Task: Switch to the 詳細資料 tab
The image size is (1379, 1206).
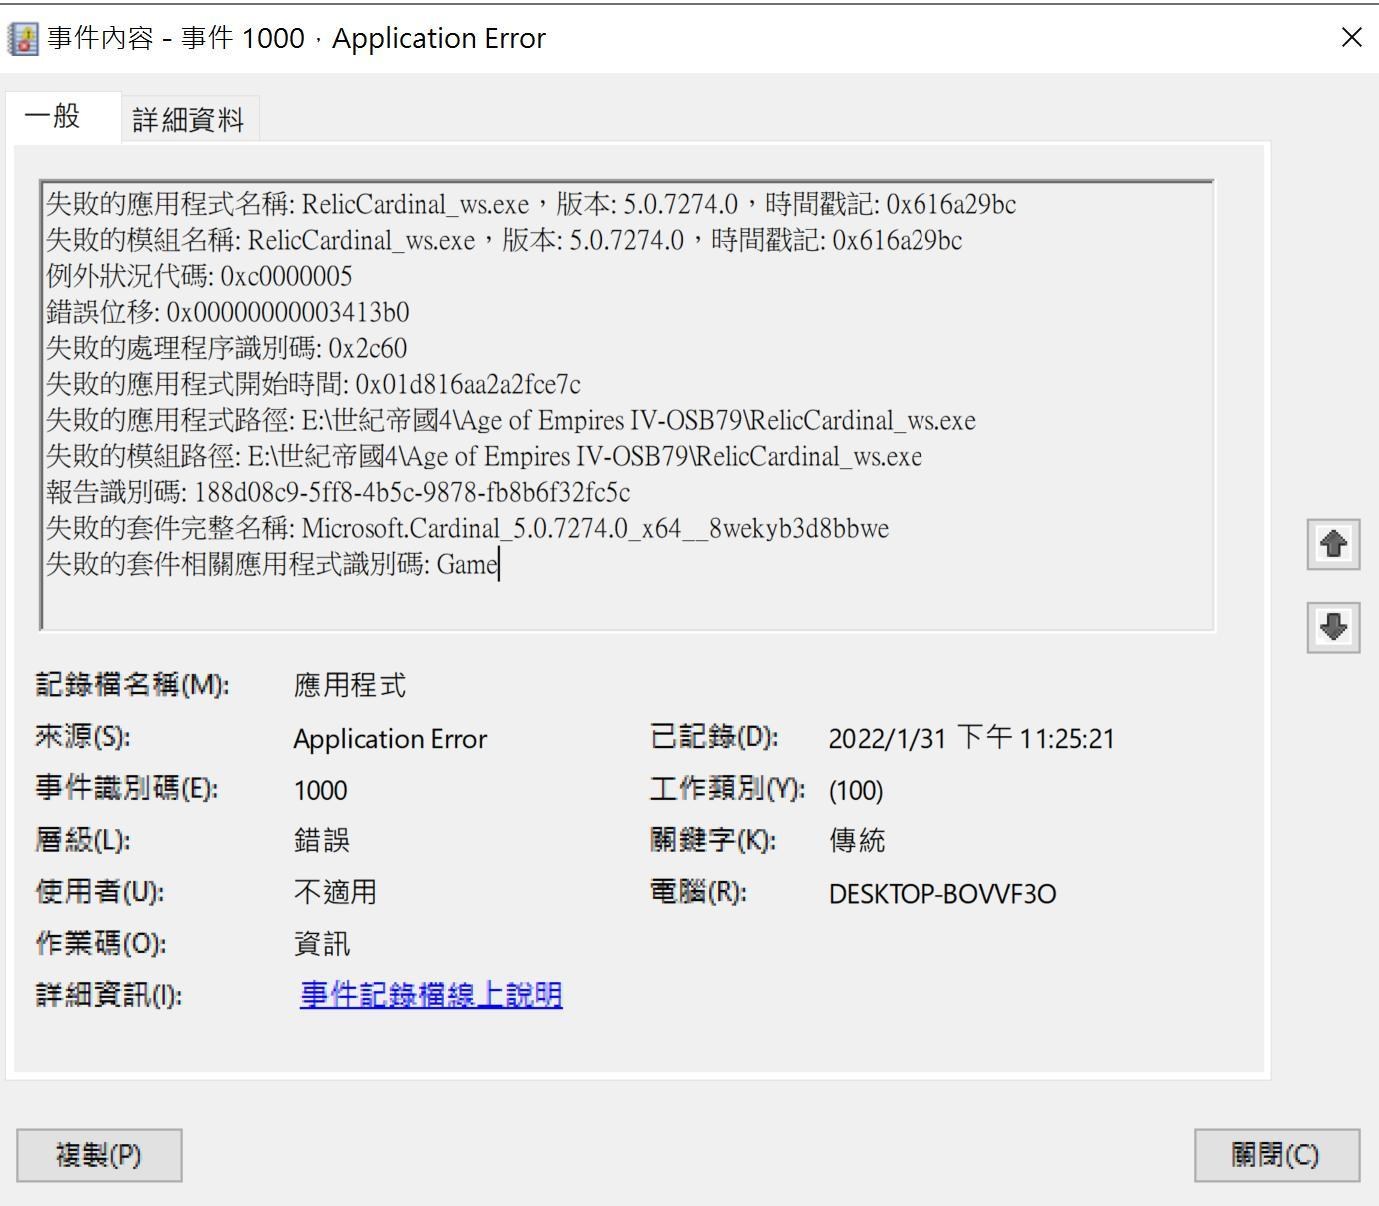Action: click(x=188, y=120)
